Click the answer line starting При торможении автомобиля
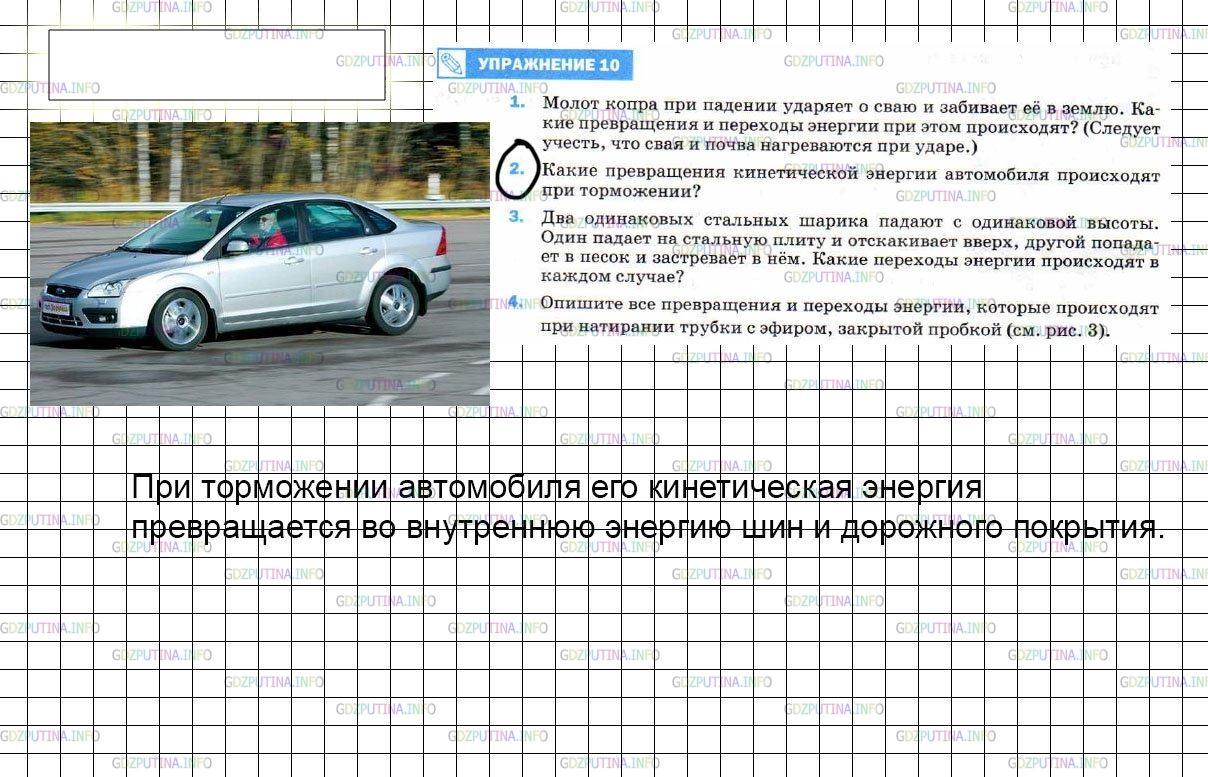The height and width of the screenshot is (777, 1208). 557,488
